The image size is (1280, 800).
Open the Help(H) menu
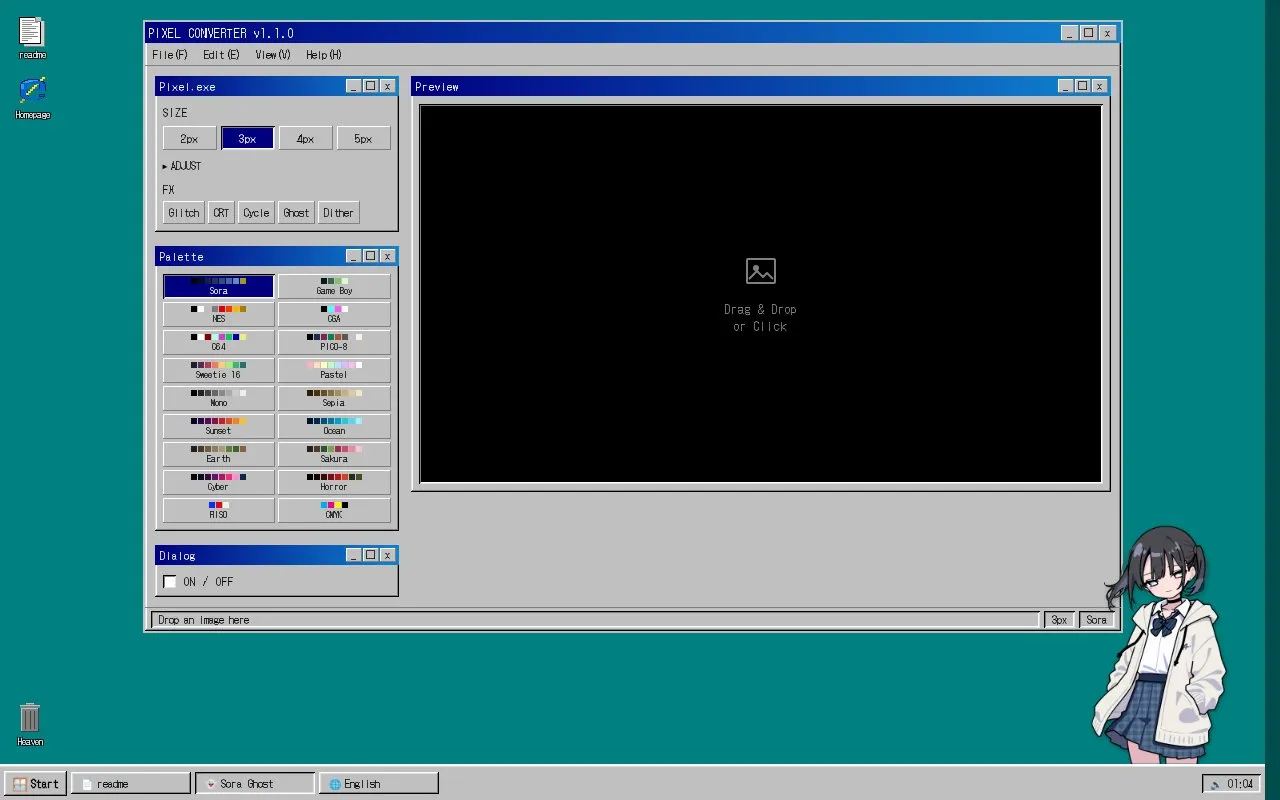click(323, 55)
